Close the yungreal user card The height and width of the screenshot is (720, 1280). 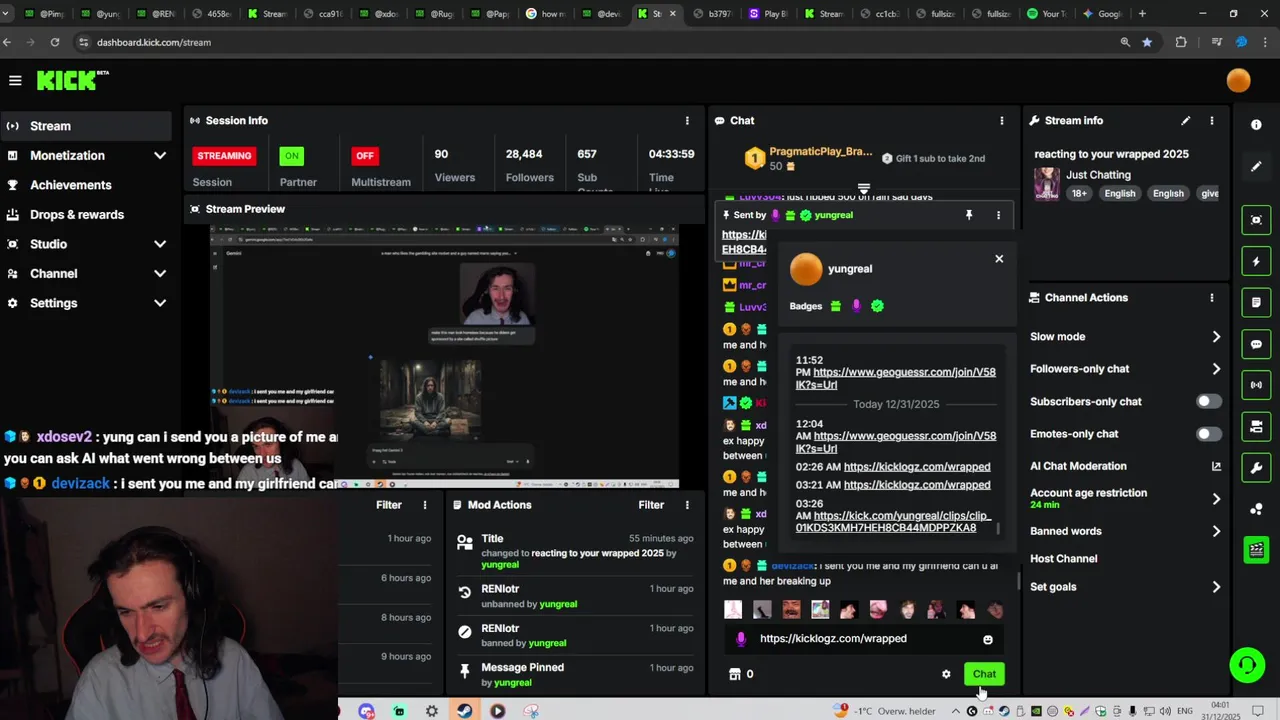tap(998, 259)
